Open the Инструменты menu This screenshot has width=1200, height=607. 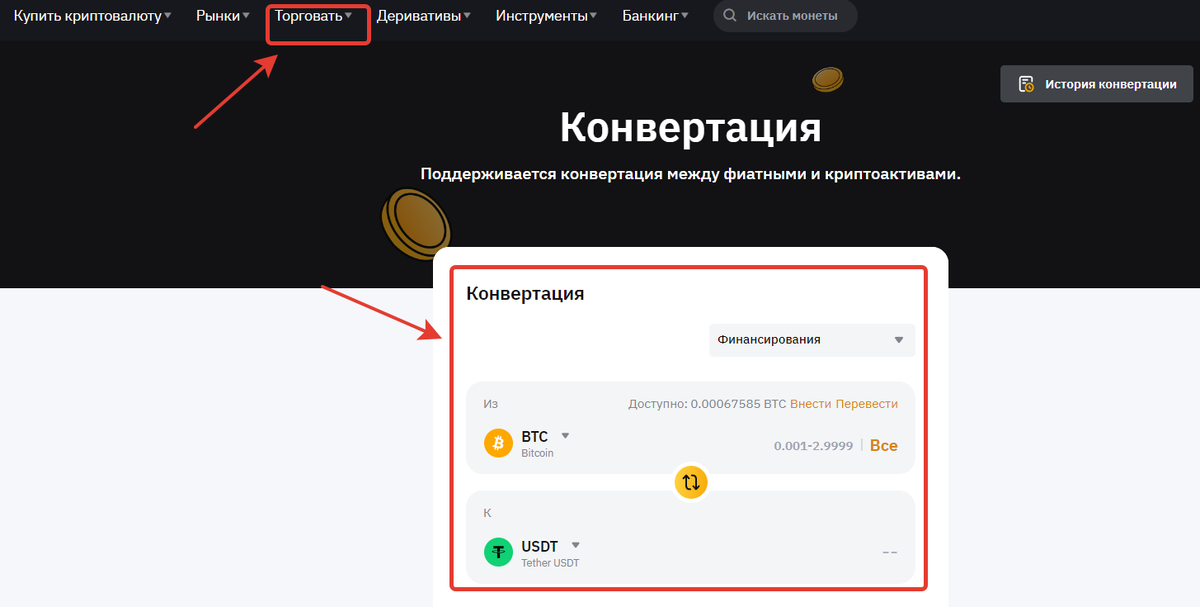[547, 16]
